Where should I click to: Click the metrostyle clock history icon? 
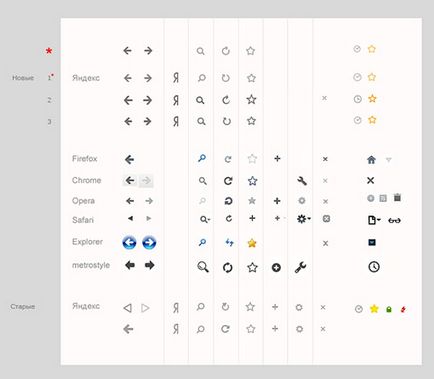point(374,267)
